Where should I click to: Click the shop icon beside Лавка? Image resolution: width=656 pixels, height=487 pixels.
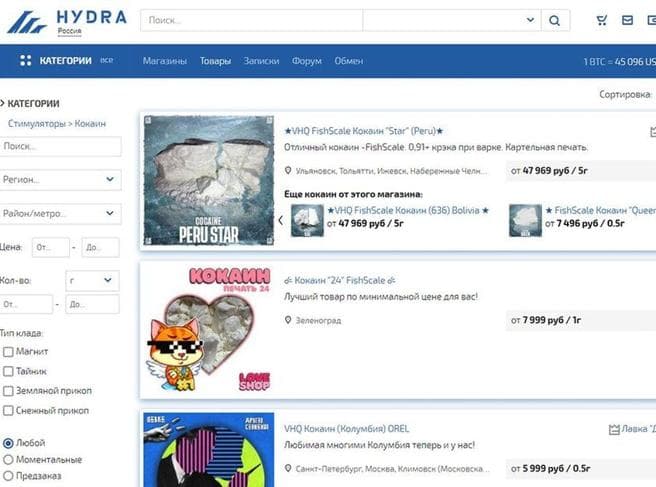tap(614, 429)
